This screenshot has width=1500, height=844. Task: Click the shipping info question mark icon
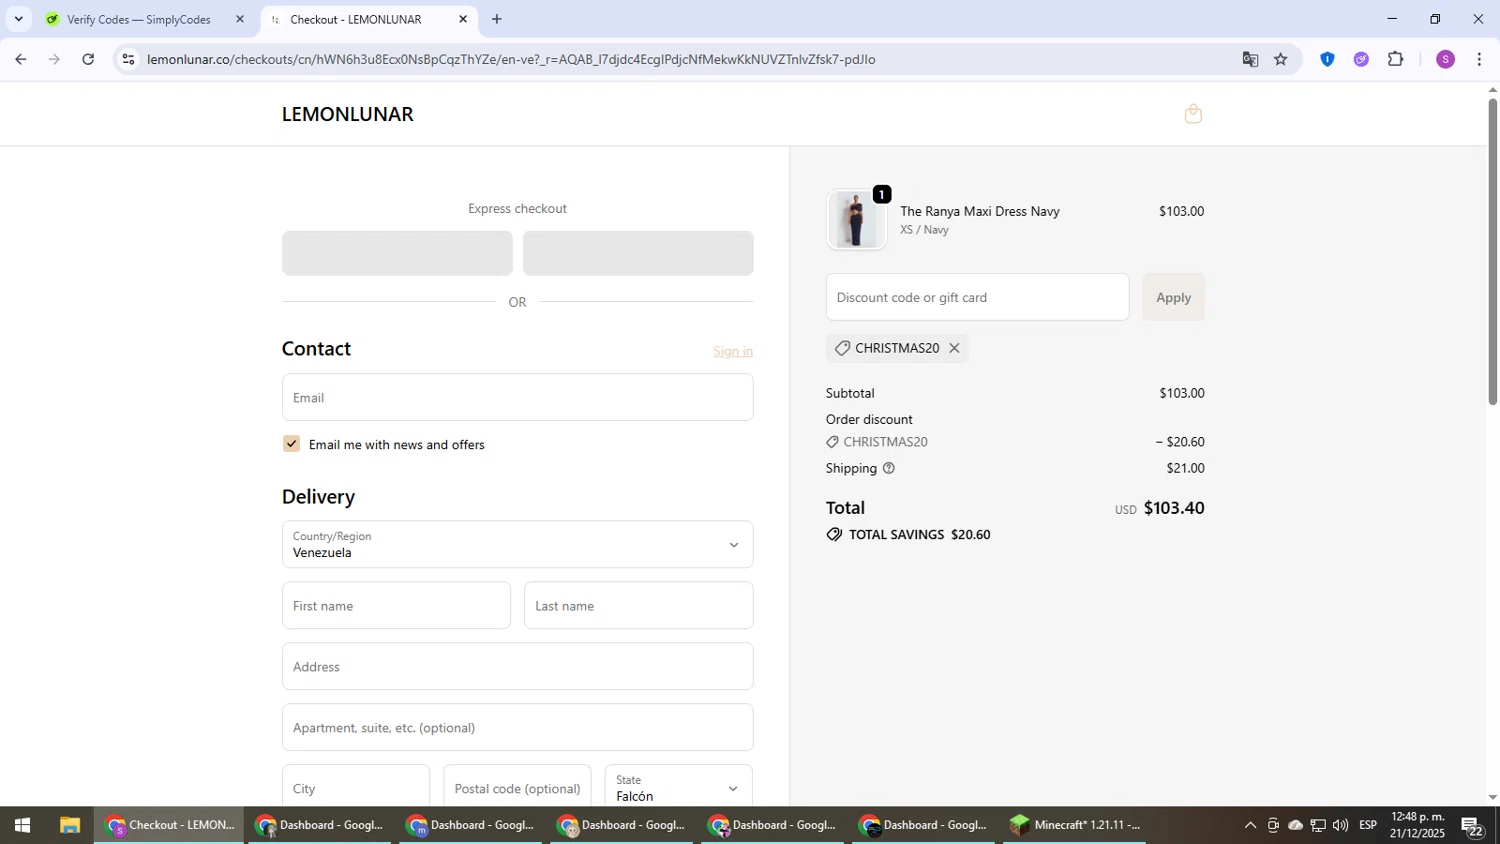point(888,468)
